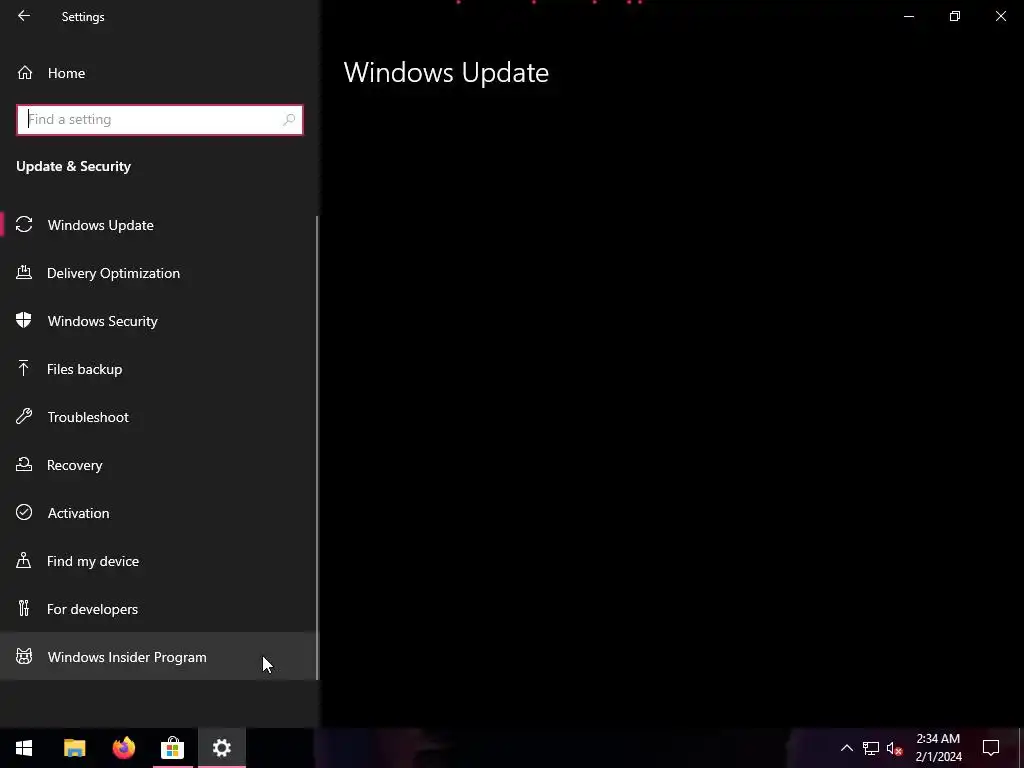Open Firefox from the taskbar

[123, 748]
